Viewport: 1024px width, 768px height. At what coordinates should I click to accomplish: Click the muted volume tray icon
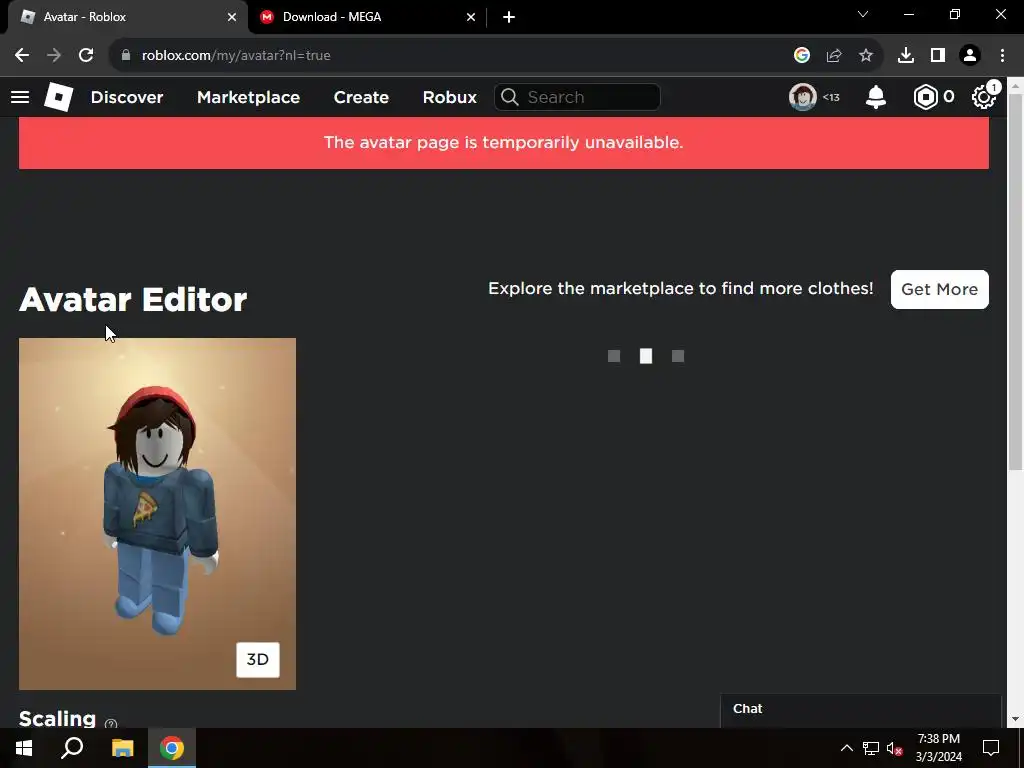[894, 748]
